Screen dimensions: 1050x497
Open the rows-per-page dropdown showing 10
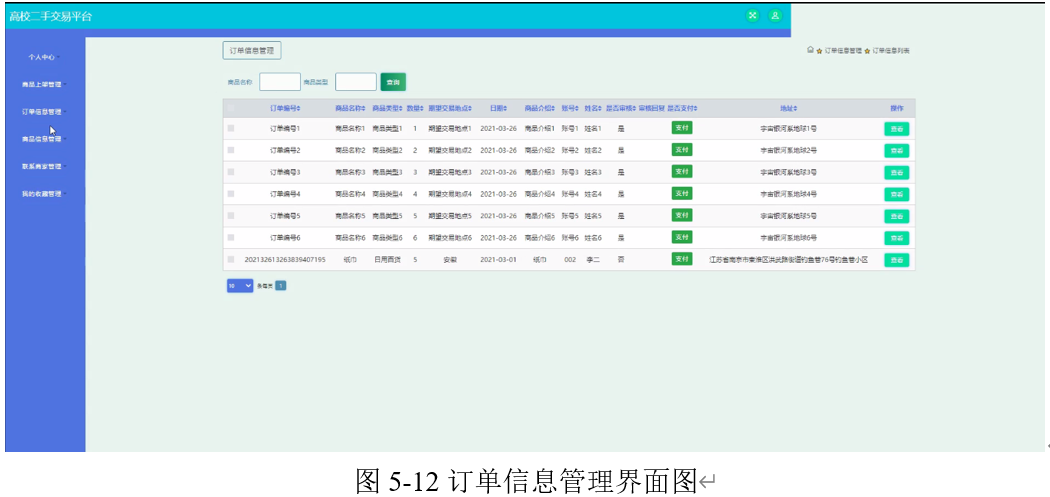[x=240, y=286]
